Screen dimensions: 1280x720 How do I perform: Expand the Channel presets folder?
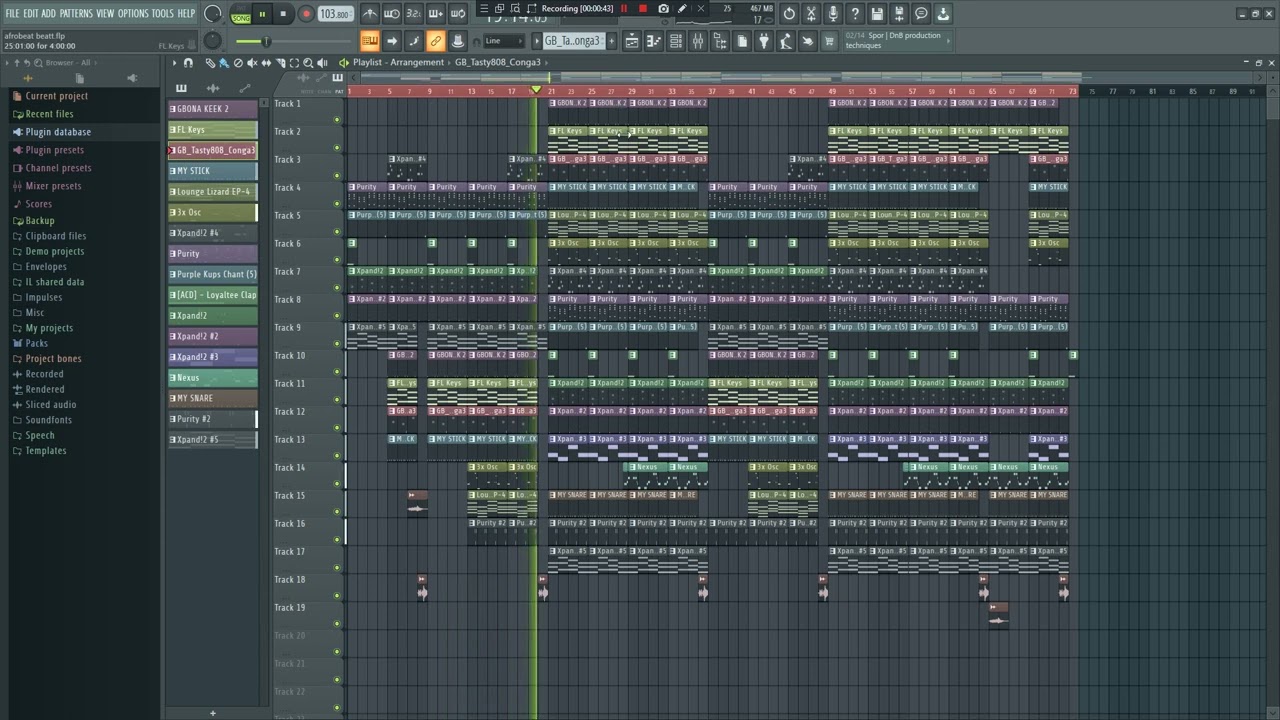(x=58, y=168)
